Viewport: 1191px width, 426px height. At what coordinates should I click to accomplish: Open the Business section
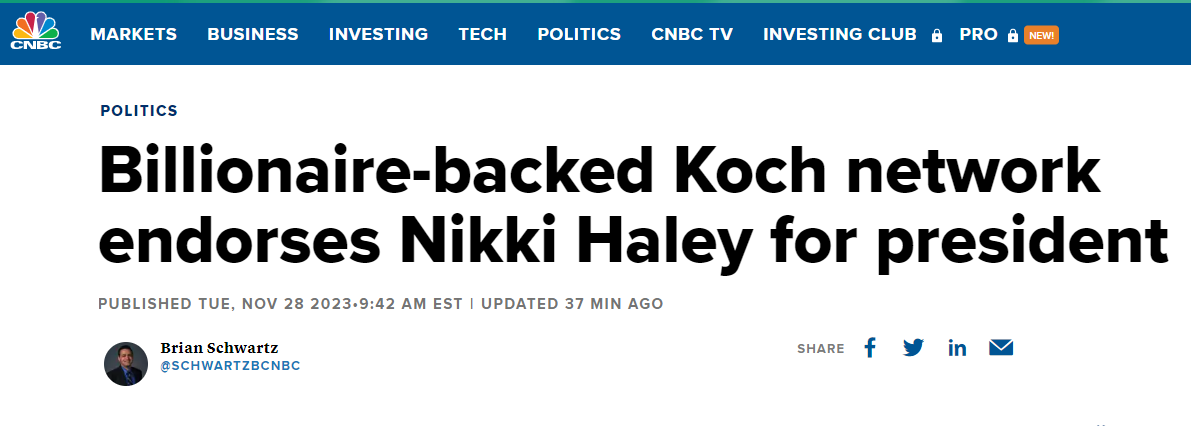pos(252,34)
